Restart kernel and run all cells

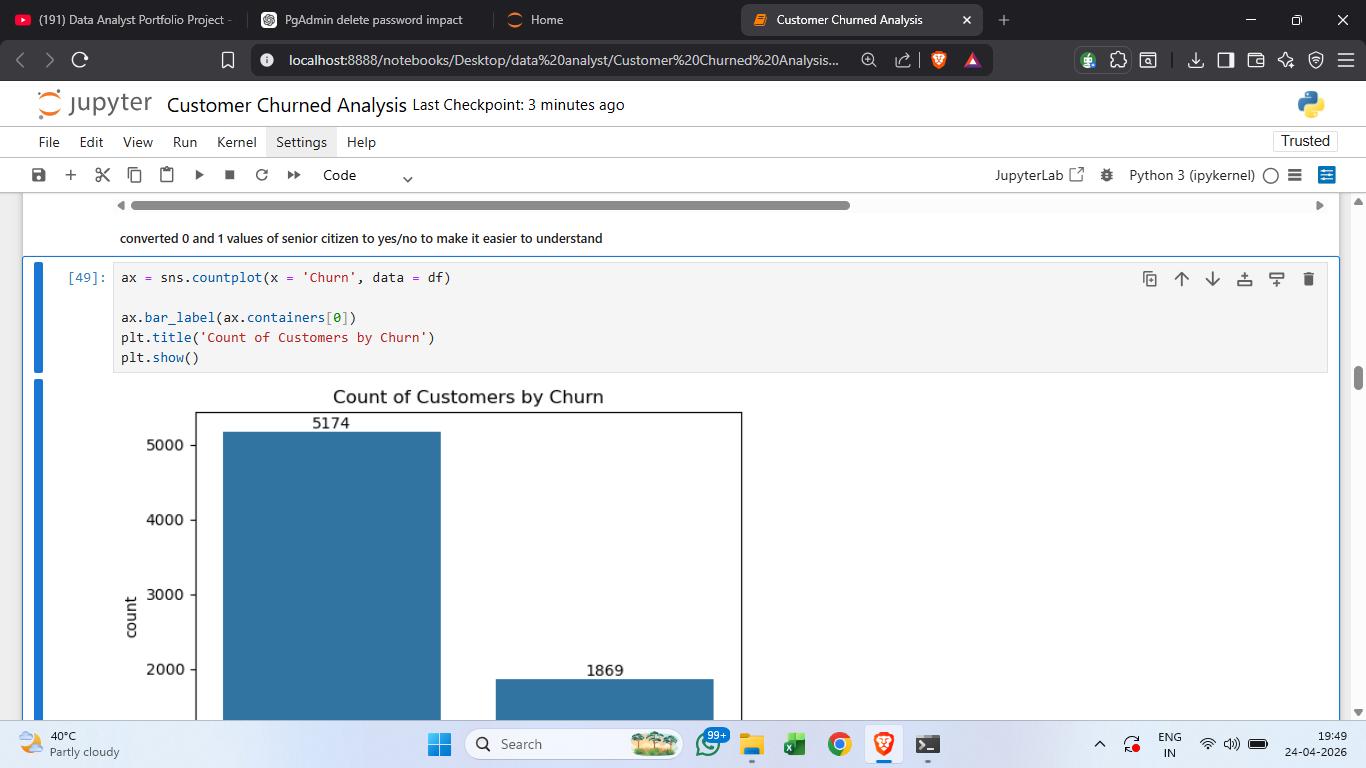point(294,175)
